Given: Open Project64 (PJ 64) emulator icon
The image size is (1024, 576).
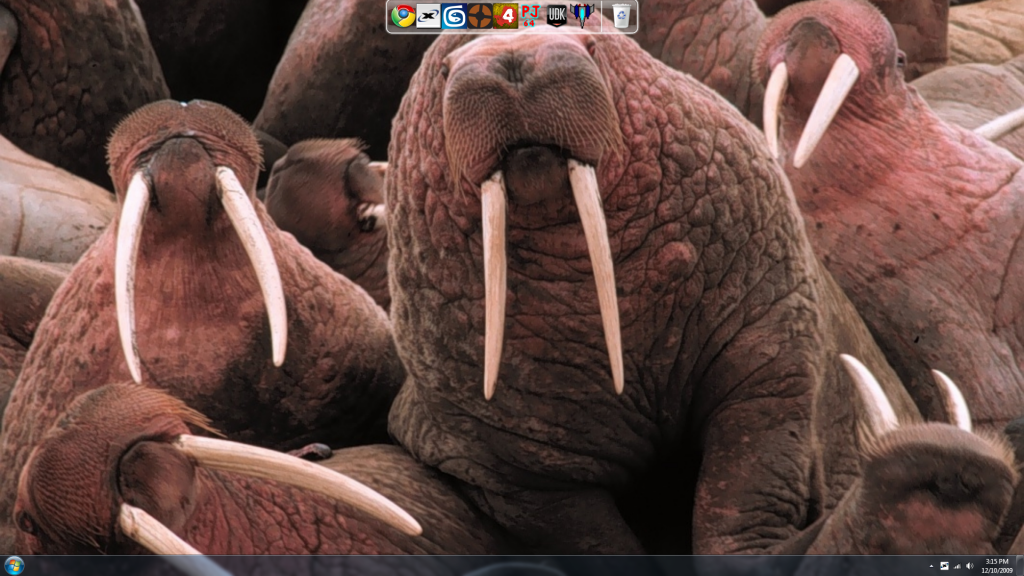Looking at the screenshot, I should (530, 16).
